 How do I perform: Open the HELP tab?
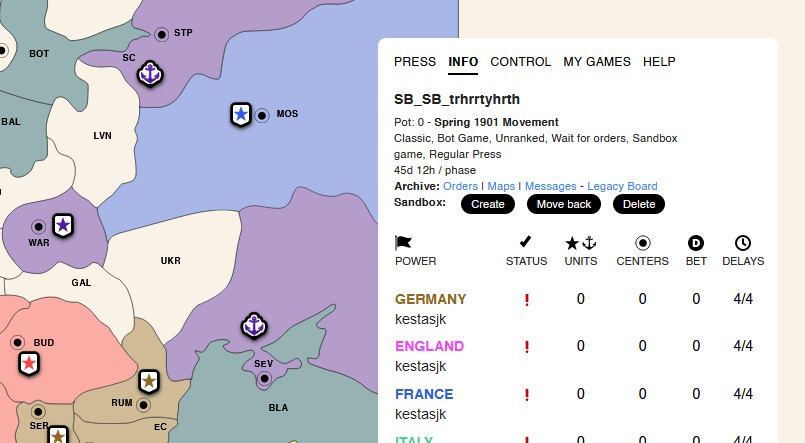point(659,62)
